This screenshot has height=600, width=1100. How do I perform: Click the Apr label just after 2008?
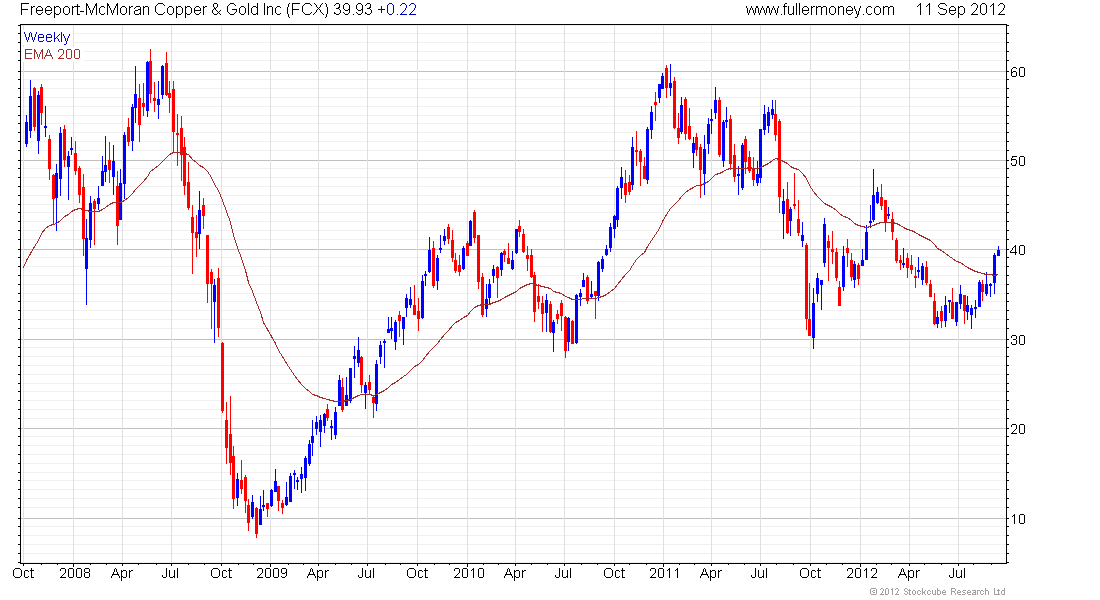(x=121, y=573)
